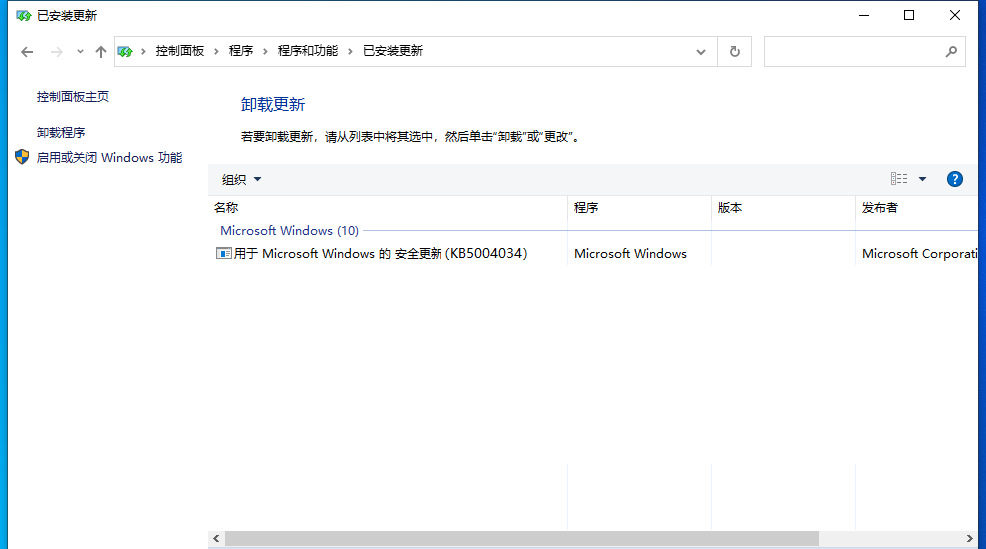986x549 pixels.
Task: Go up one level with up arrow
Action: click(101, 52)
